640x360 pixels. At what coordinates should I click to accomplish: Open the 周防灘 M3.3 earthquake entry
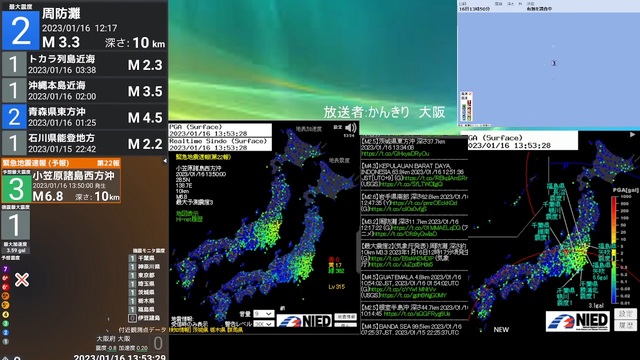tap(84, 25)
